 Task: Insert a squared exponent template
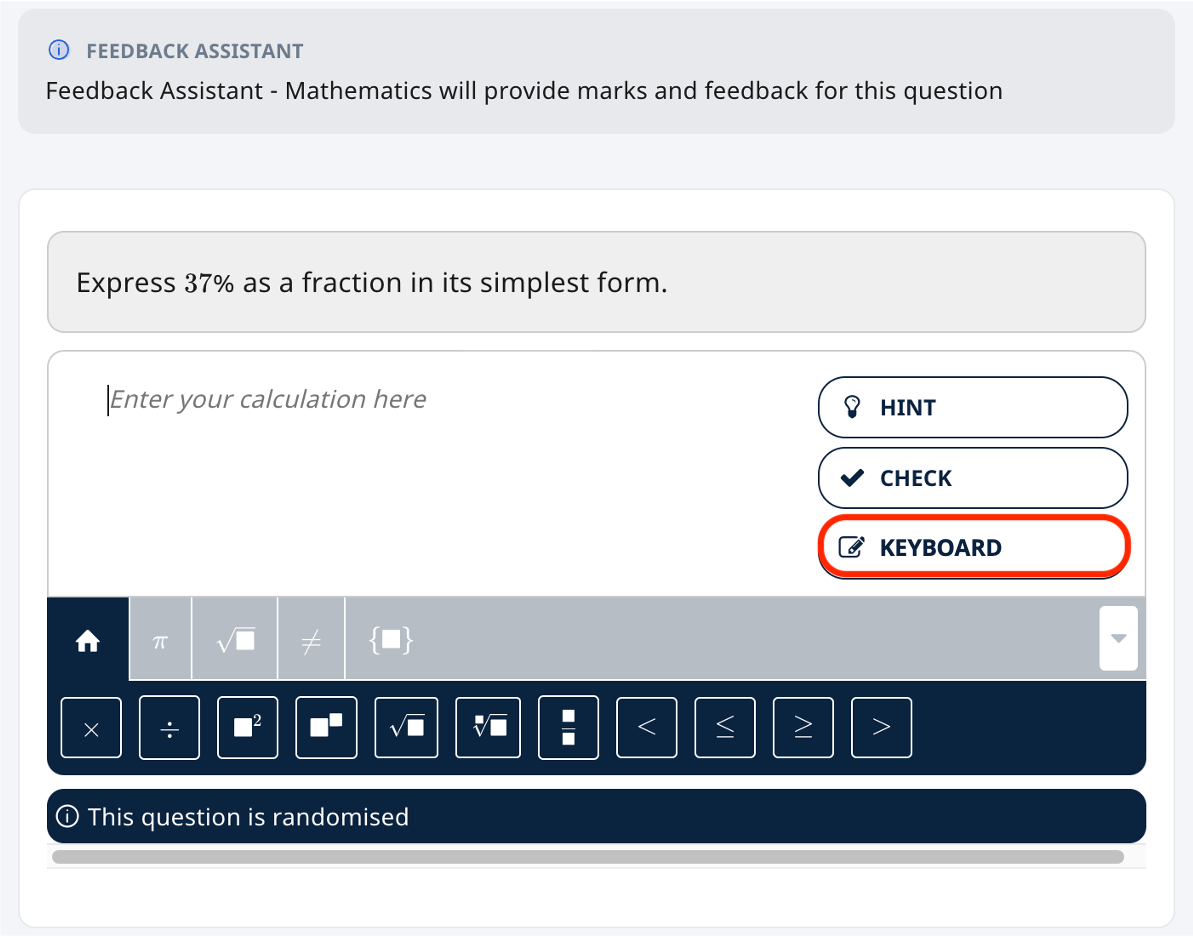[x=247, y=727]
